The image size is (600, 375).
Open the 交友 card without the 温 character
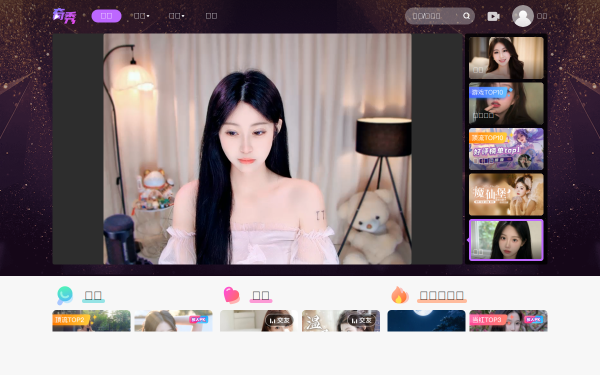point(259,321)
